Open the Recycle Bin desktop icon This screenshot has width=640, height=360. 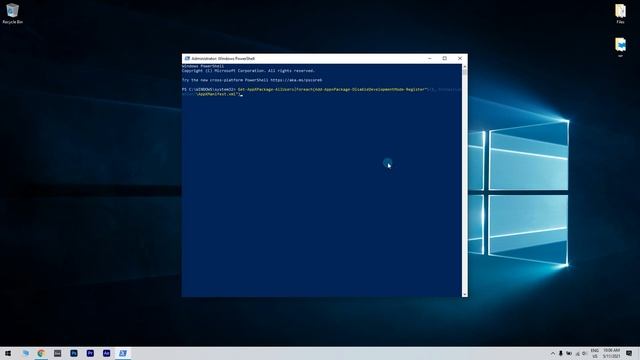pos(12,13)
